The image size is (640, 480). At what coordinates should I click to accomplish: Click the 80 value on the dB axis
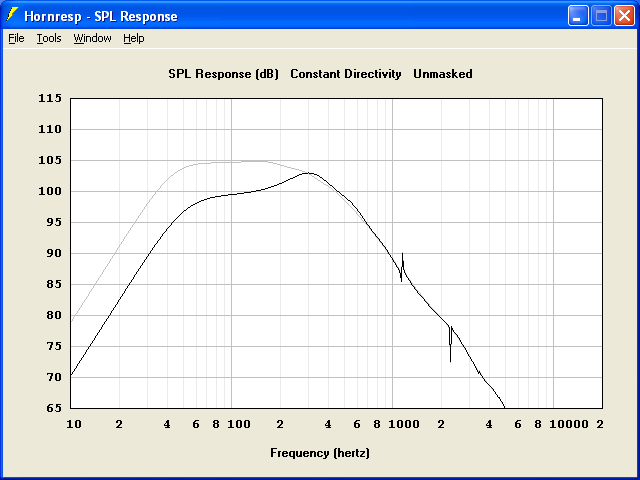(54, 316)
